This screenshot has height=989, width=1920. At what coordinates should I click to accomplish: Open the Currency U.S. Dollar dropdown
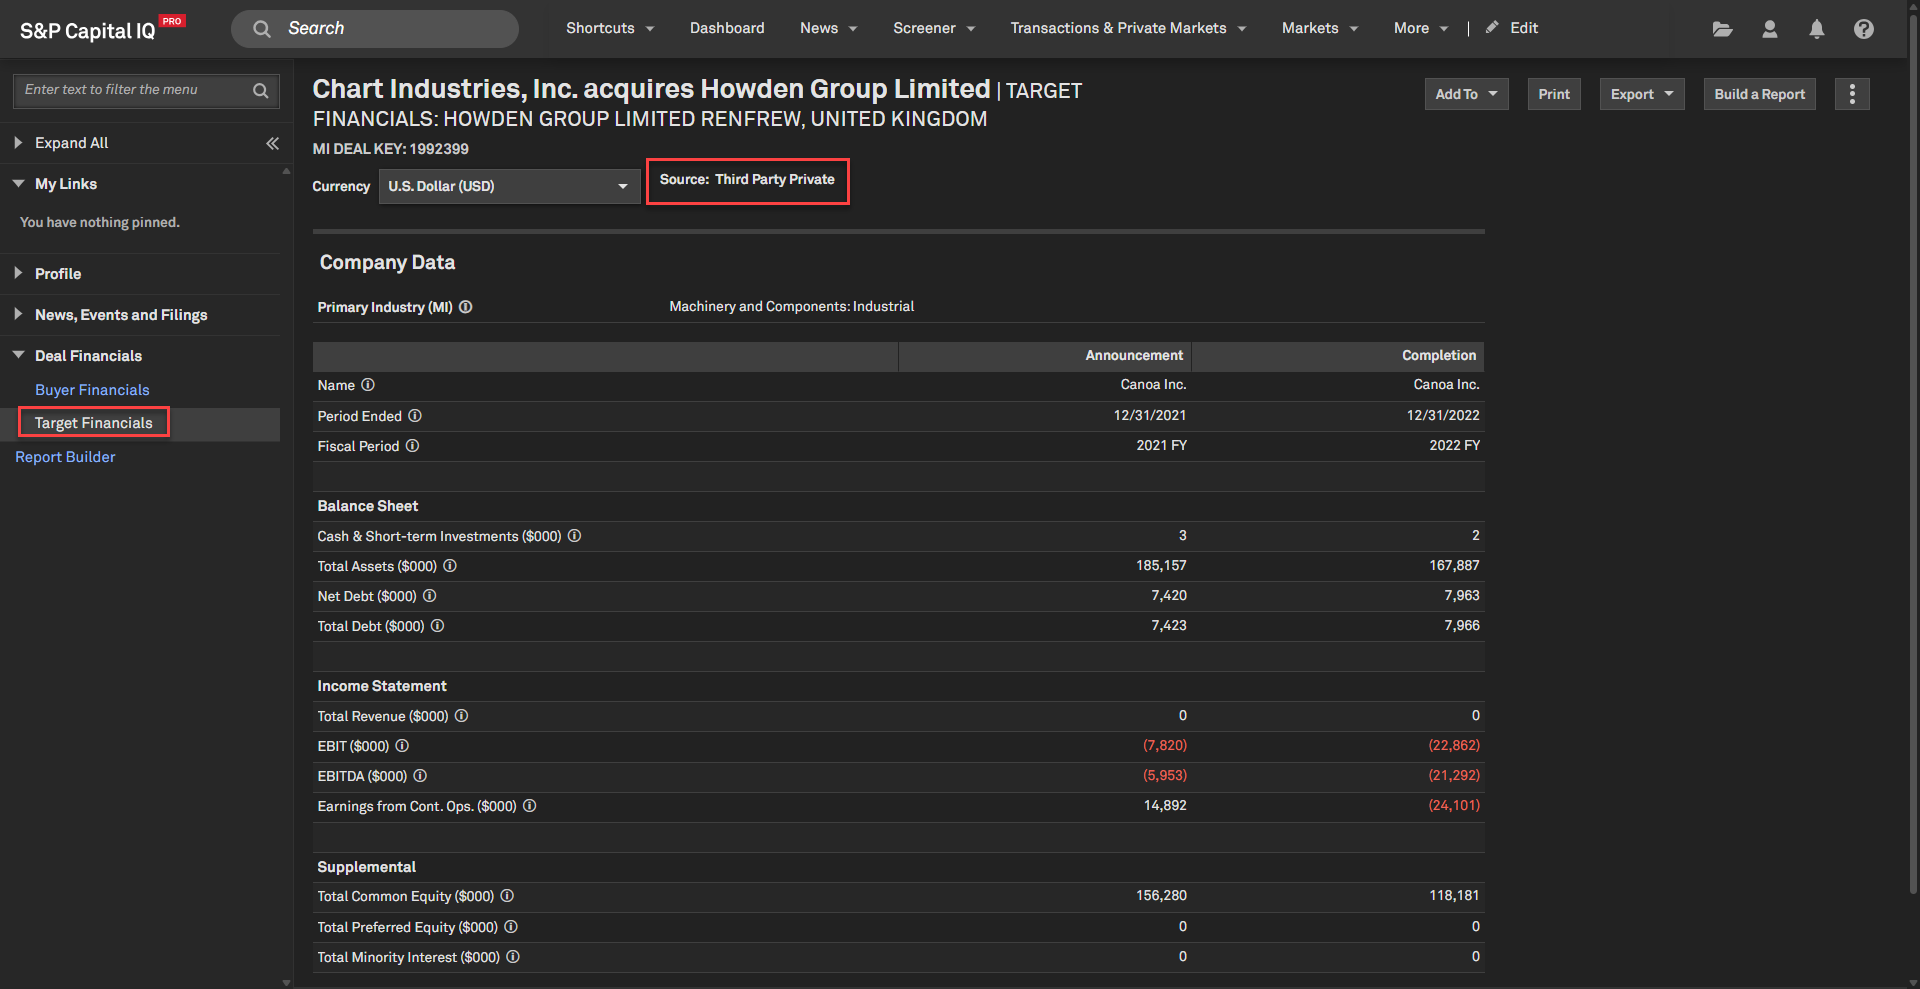click(x=509, y=186)
